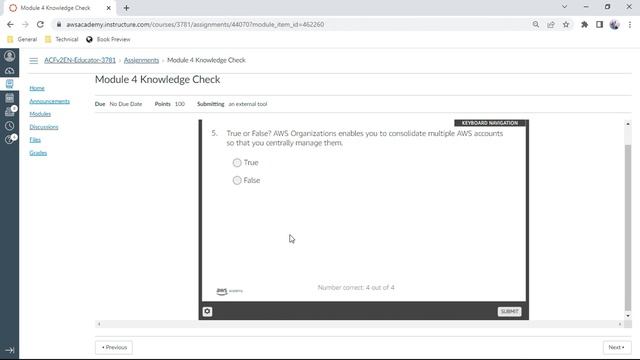
Task: Toggle the browser side panel icon
Action: pyautogui.click(x=599, y=24)
